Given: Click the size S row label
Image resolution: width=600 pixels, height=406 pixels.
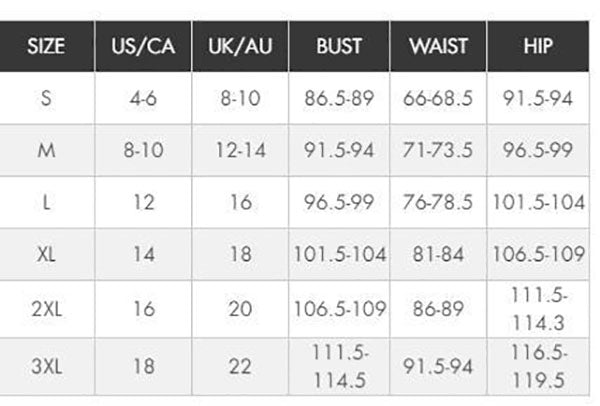Looking at the screenshot, I should point(46,98).
